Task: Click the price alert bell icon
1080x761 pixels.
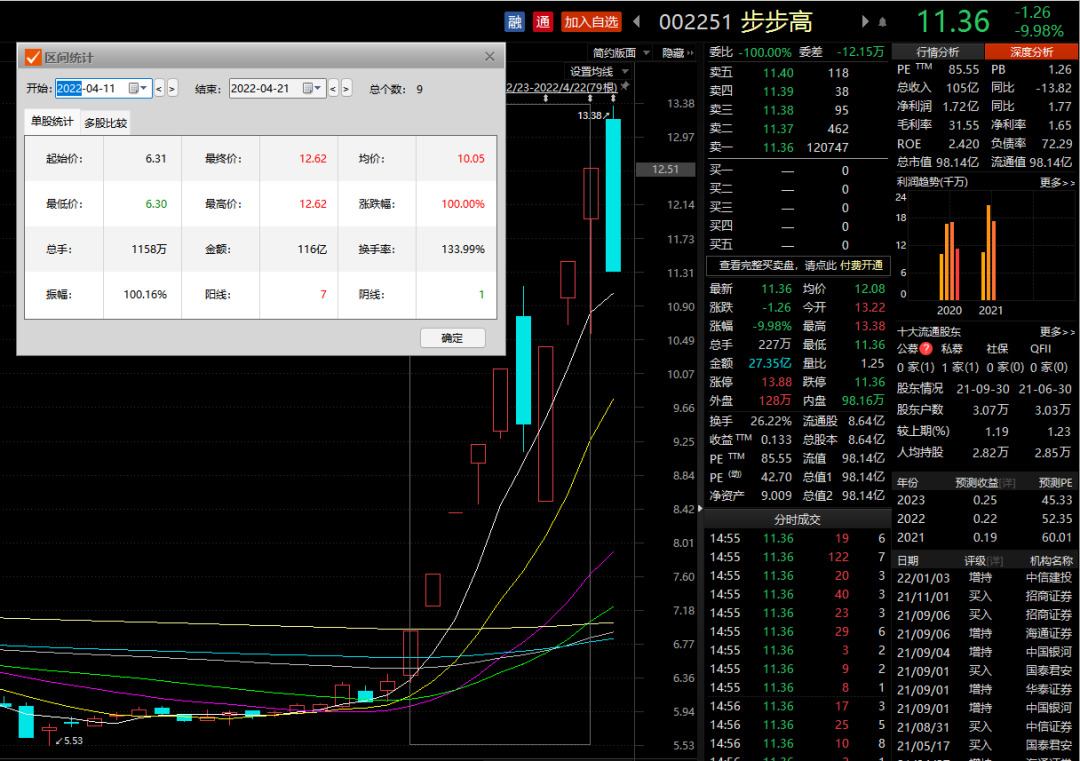Action: point(882,22)
